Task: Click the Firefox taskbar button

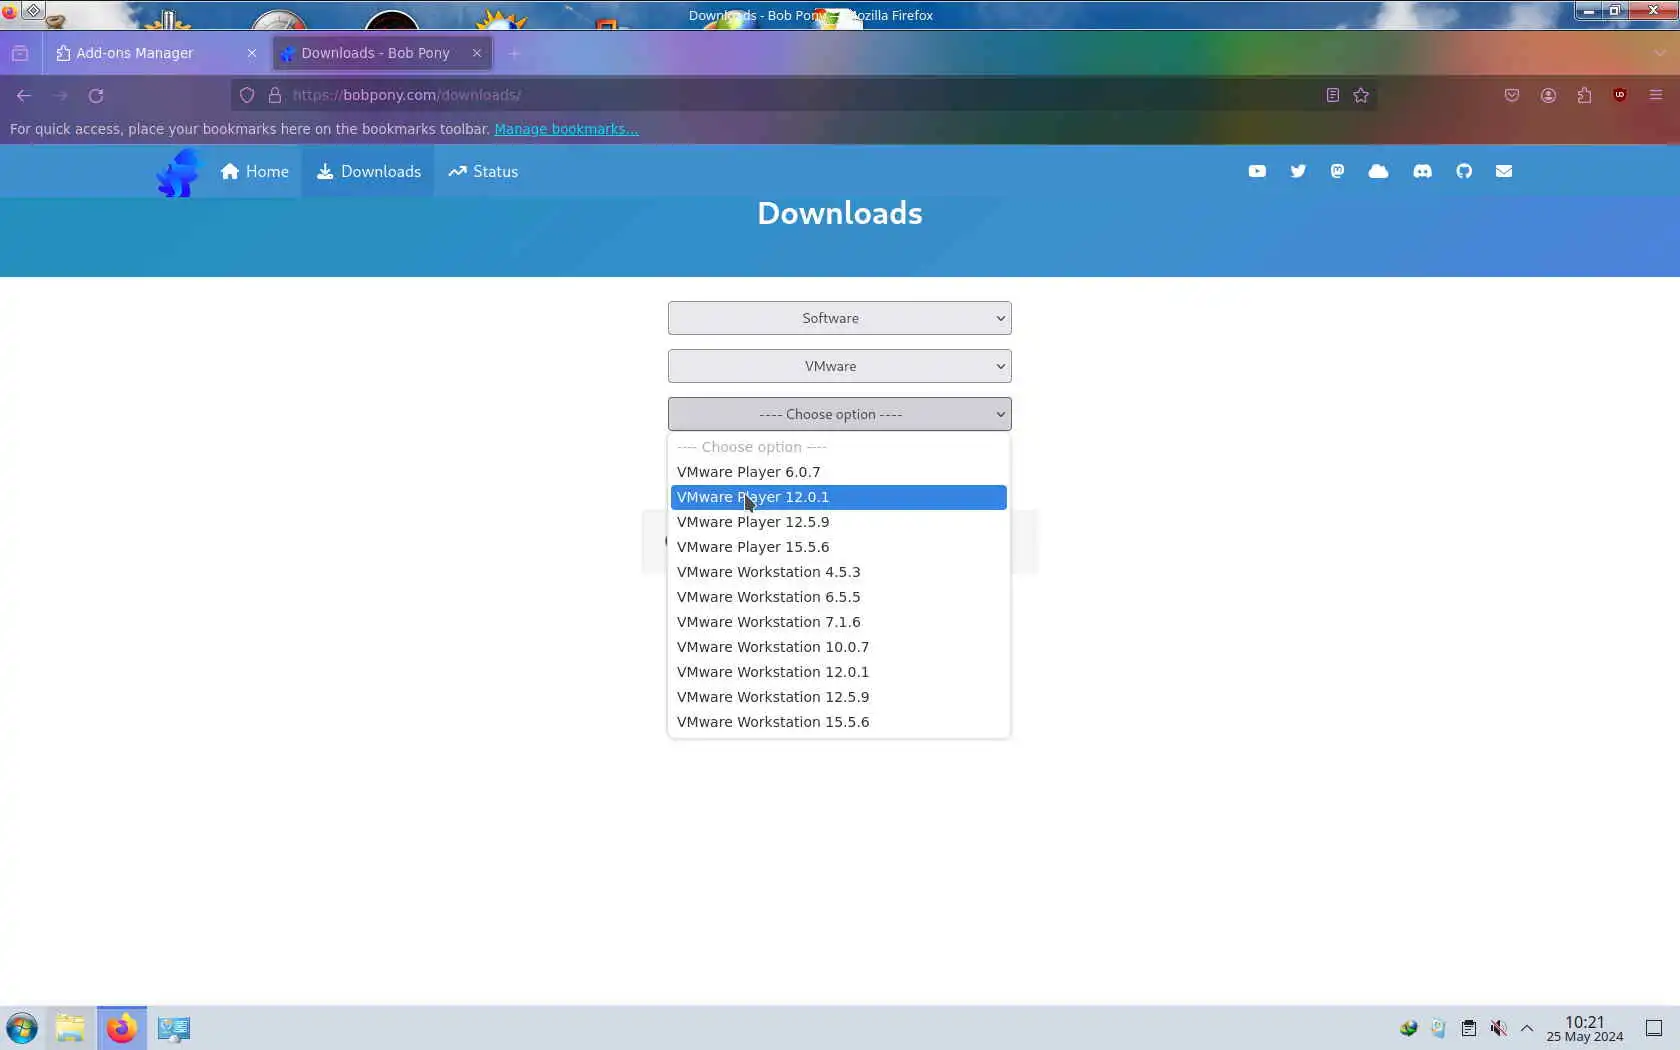Action: tap(122, 1028)
